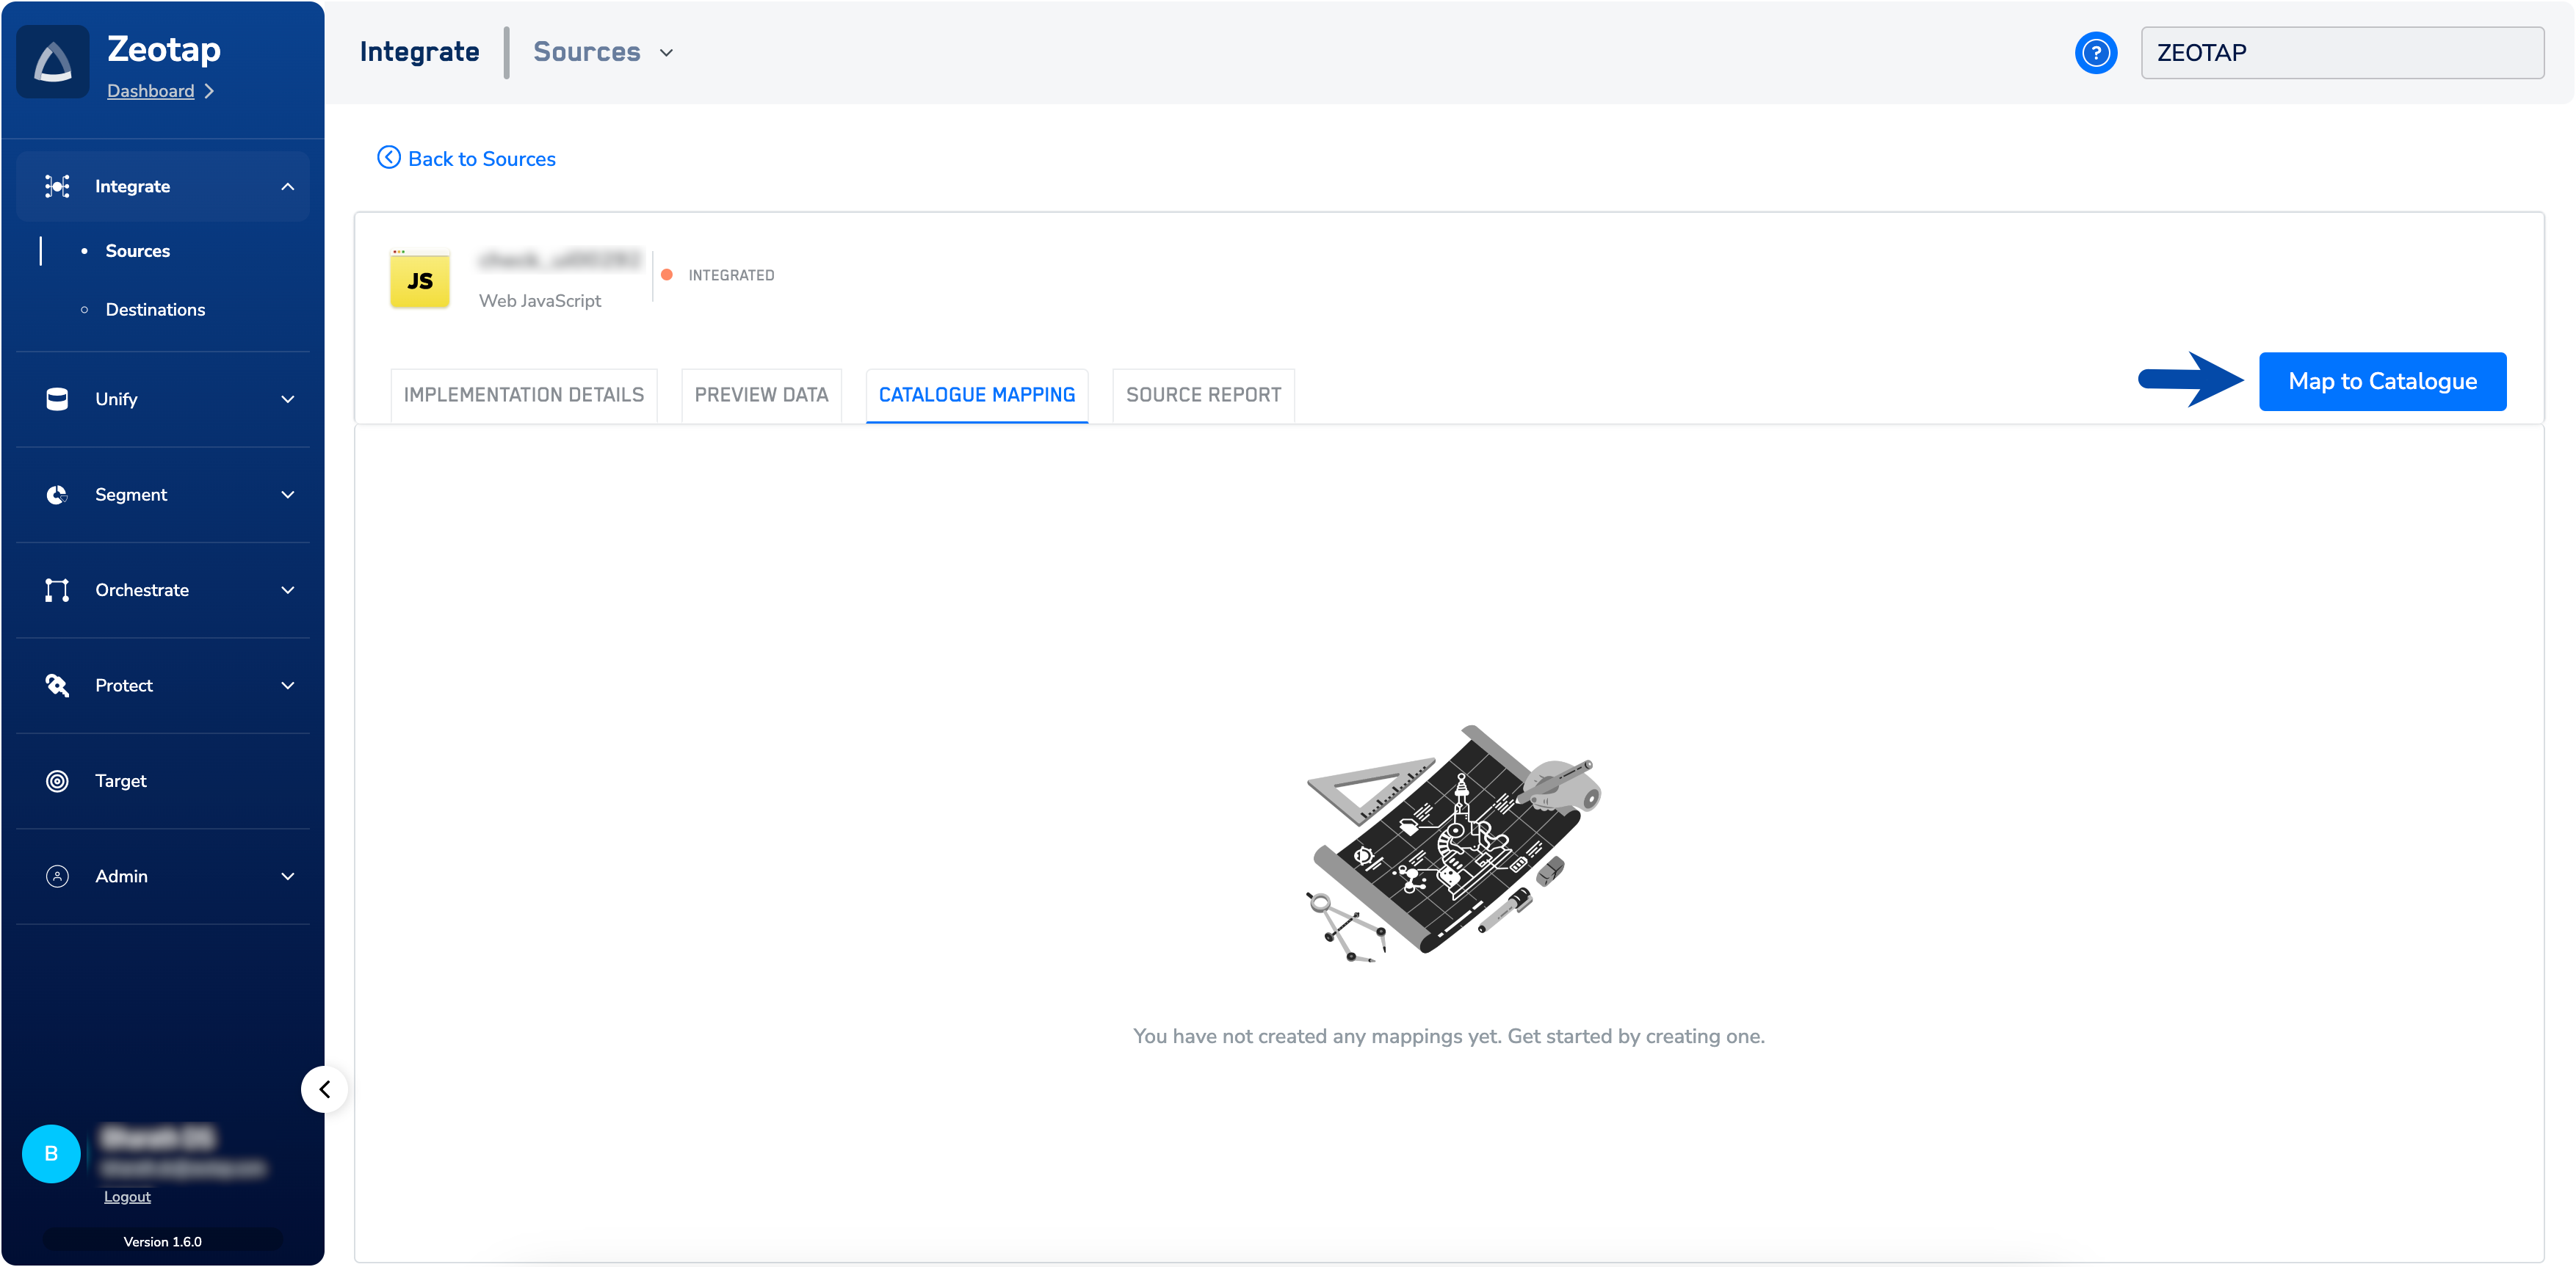Click the user avatar B circle

51,1153
